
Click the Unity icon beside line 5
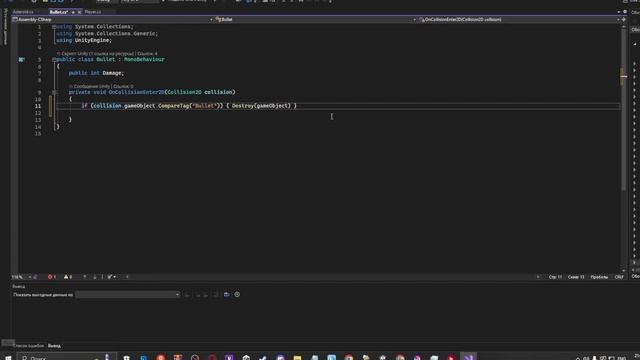click(x=22, y=60)
